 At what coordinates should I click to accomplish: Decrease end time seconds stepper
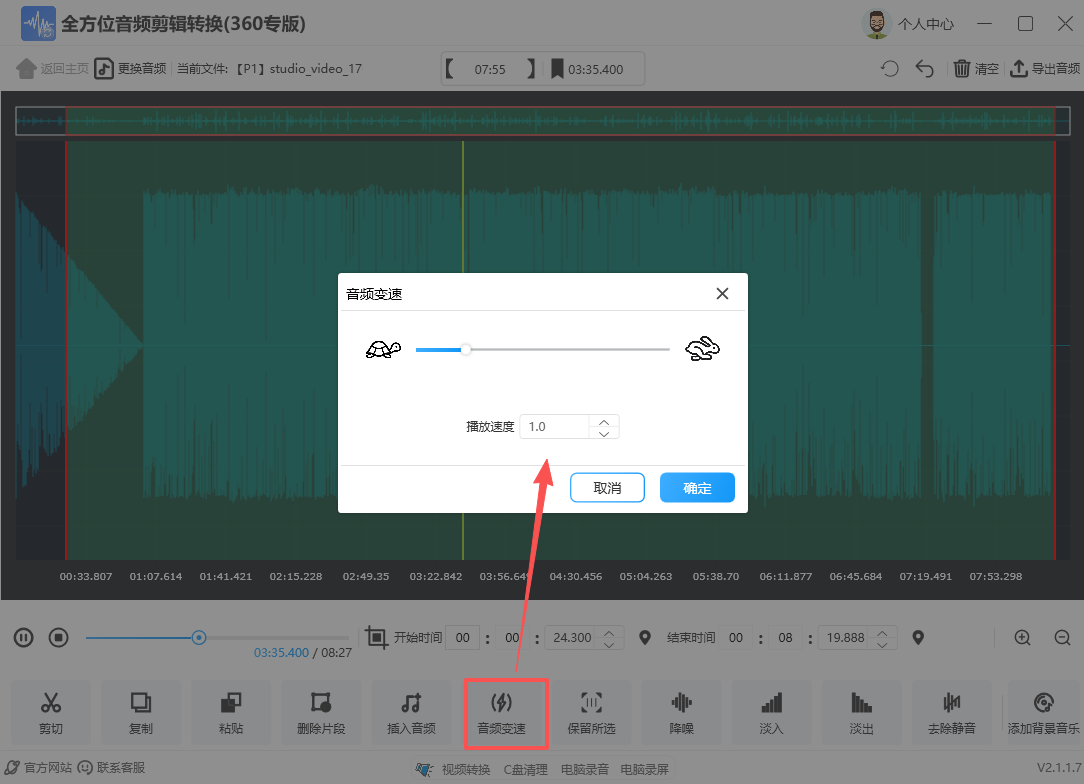pos(882,644)
